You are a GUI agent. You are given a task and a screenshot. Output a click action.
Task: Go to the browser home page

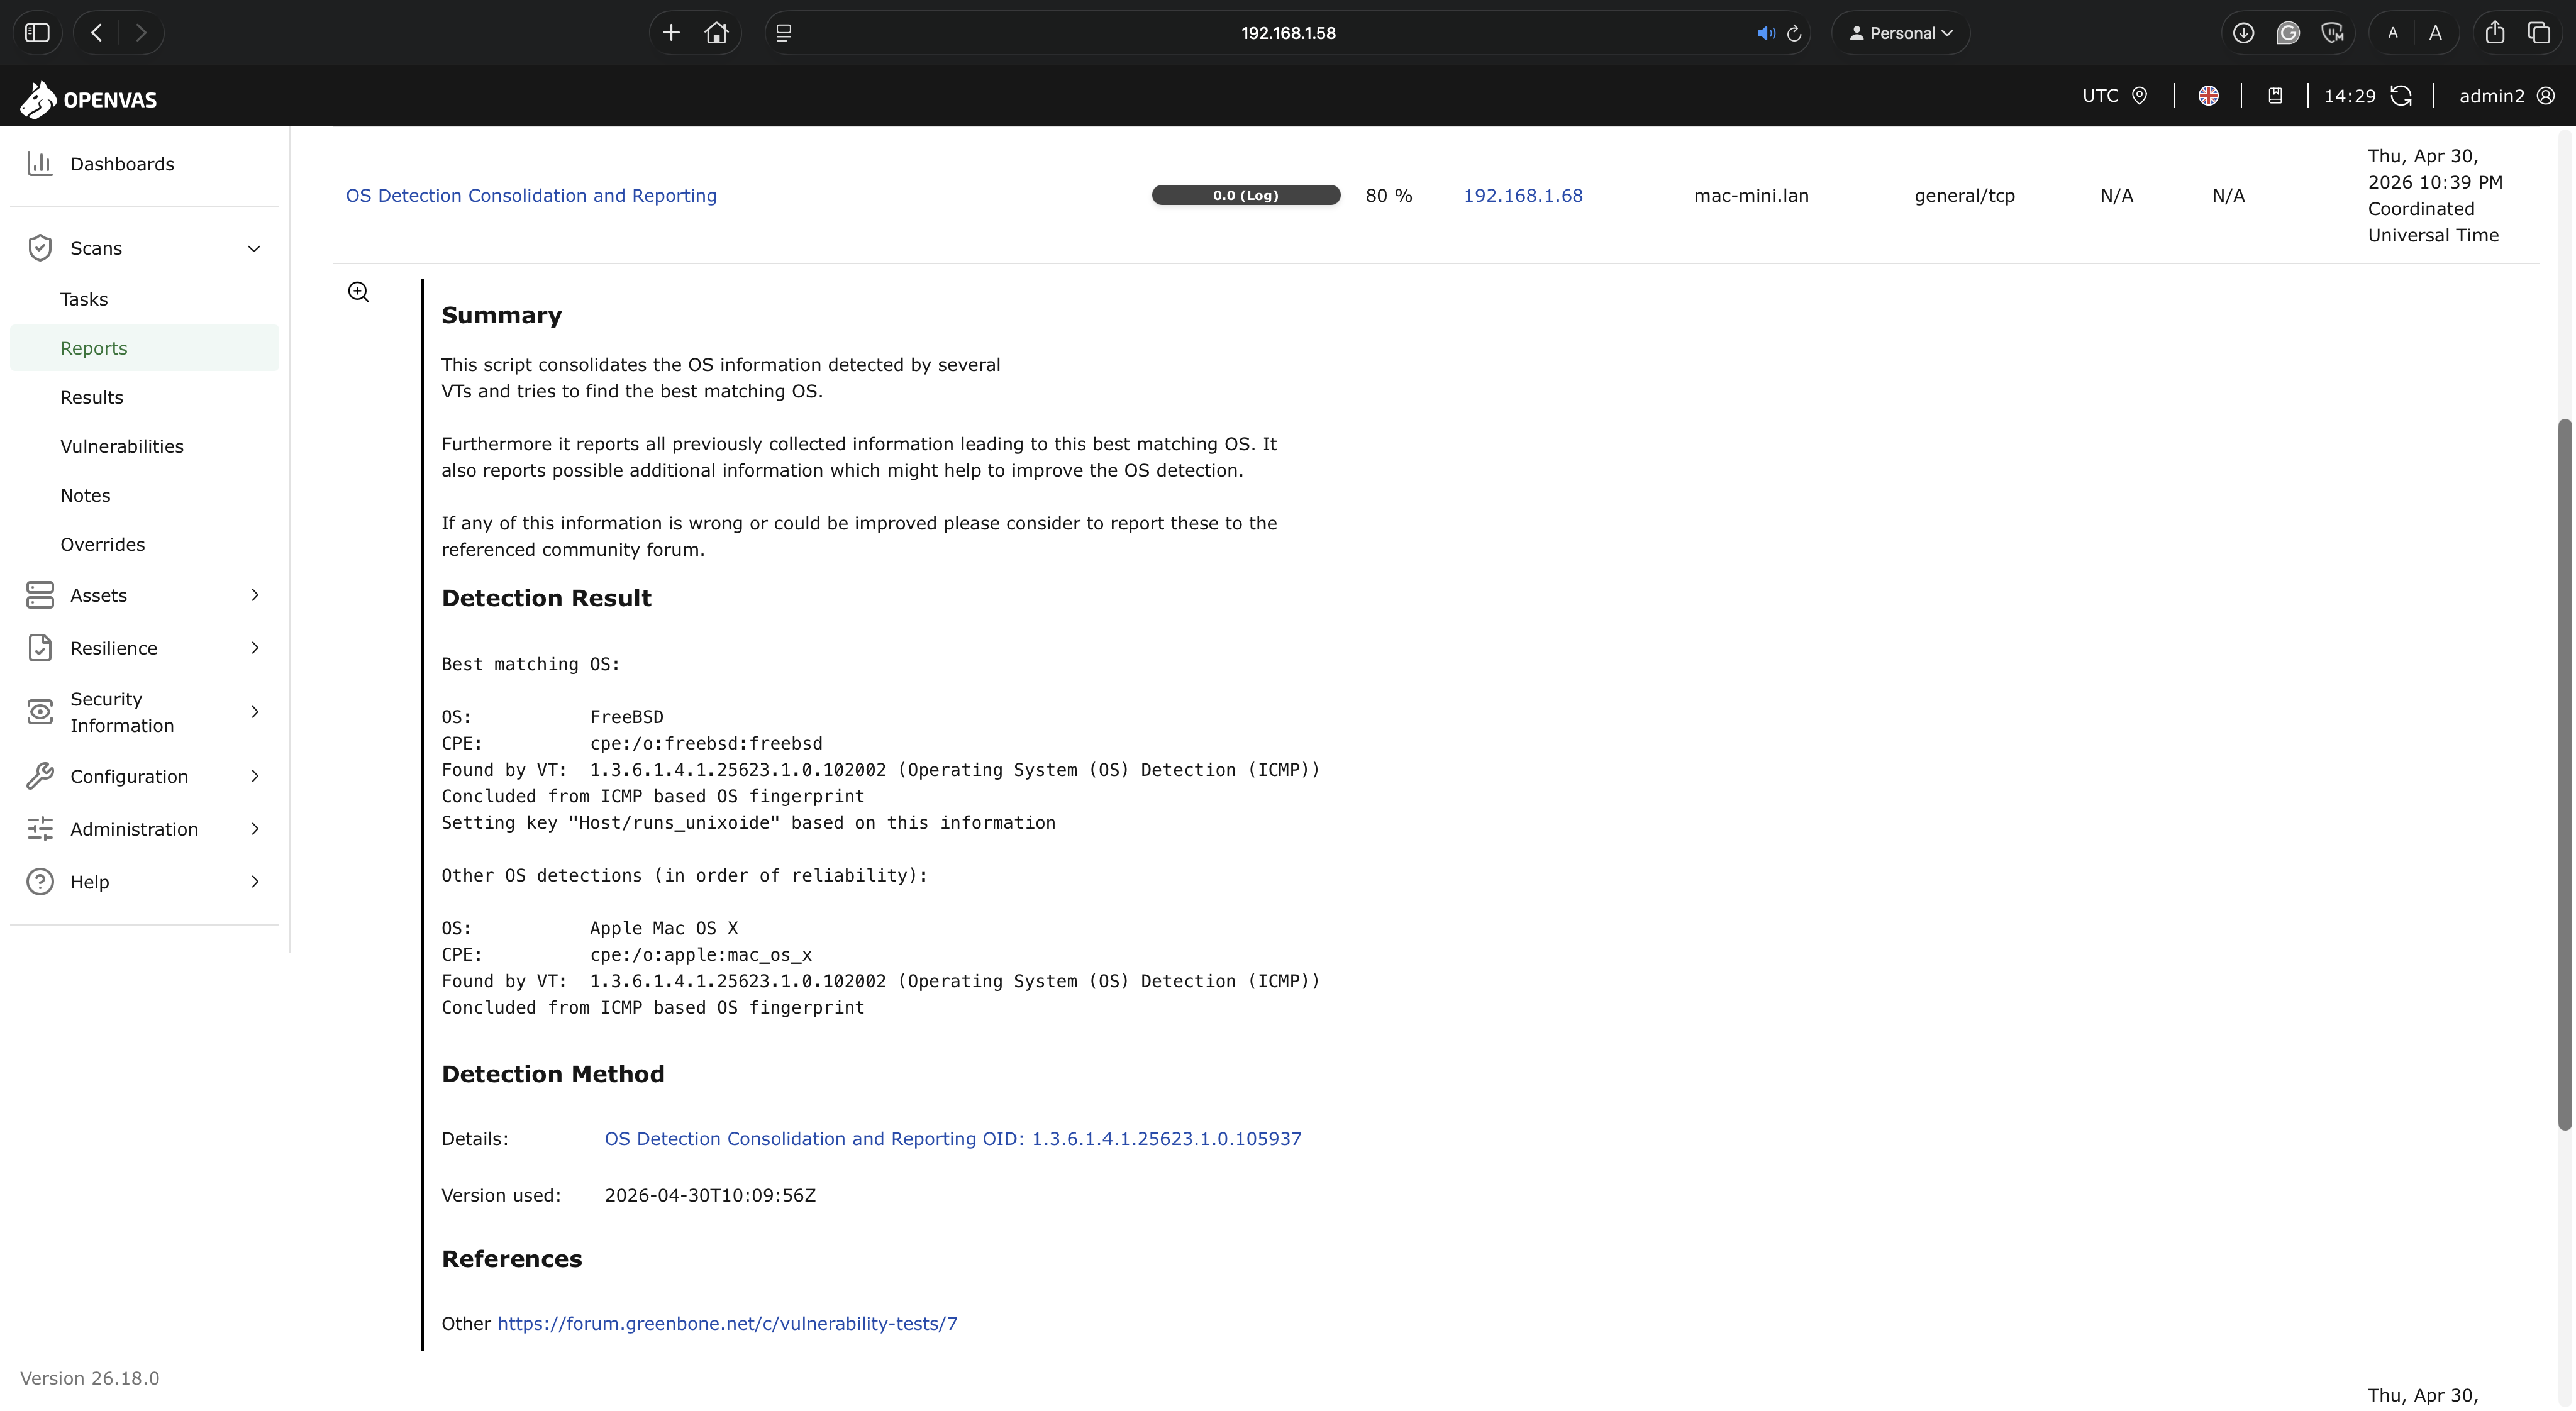[716, 33]
